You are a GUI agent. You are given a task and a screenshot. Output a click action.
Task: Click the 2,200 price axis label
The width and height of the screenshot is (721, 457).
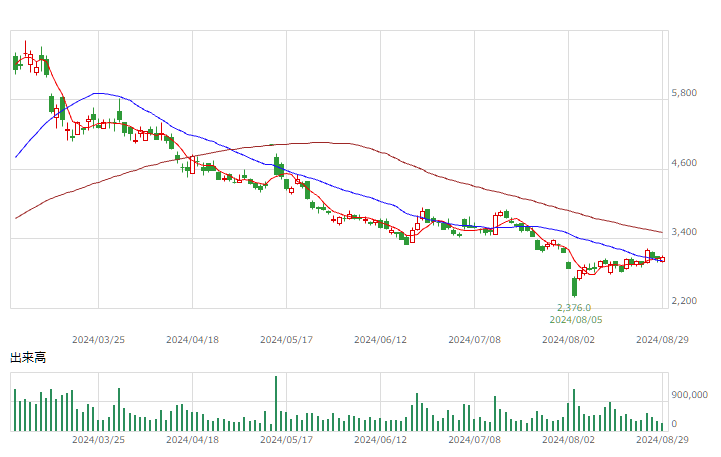coord(684,301)
